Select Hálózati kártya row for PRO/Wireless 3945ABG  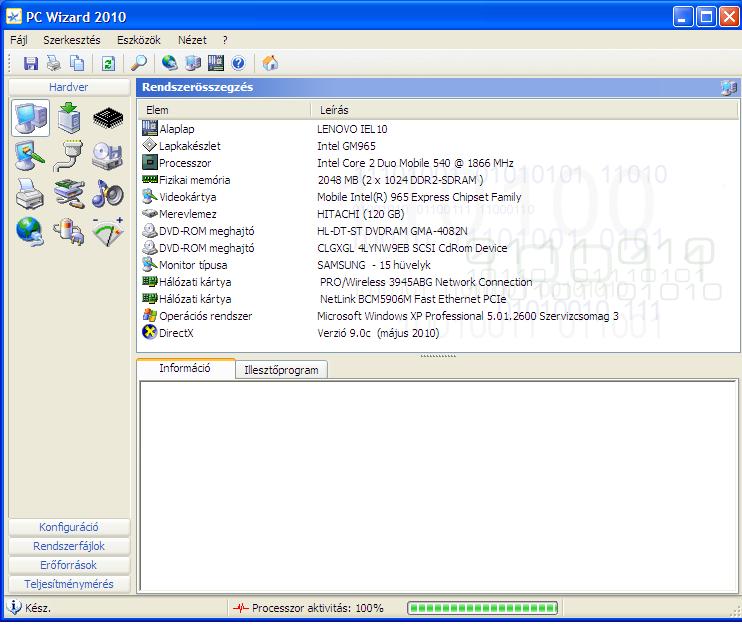tap(438, 282)
